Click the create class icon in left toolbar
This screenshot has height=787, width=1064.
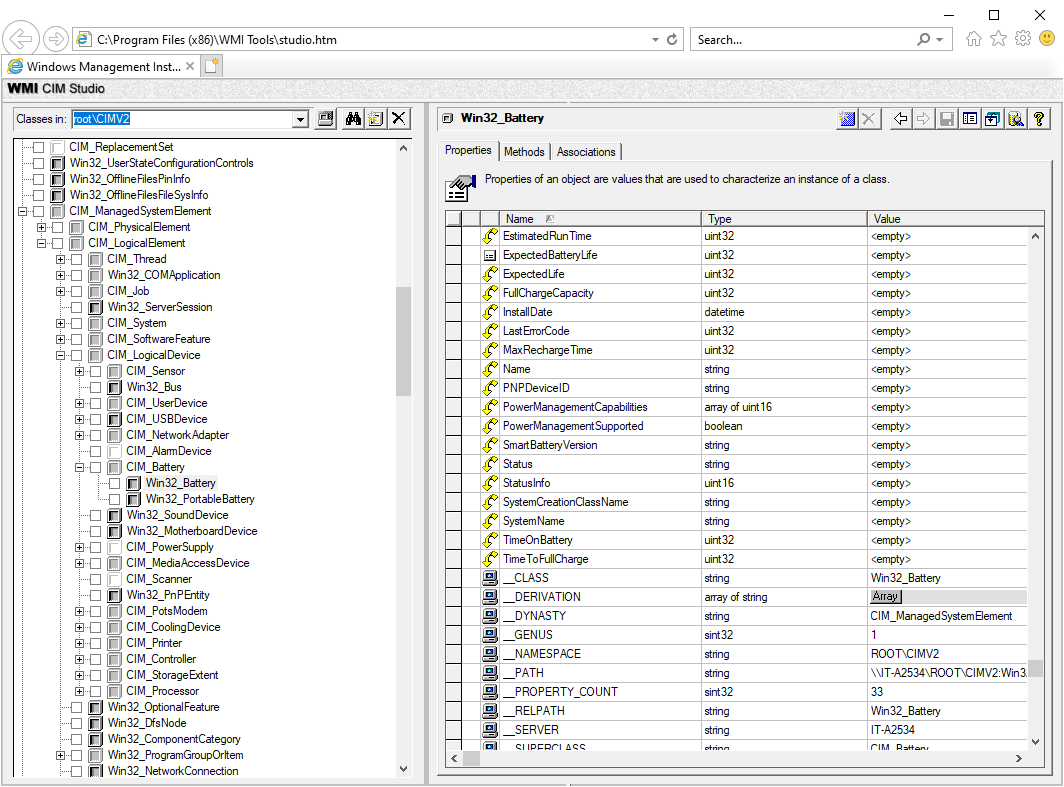tap(375, 119)
